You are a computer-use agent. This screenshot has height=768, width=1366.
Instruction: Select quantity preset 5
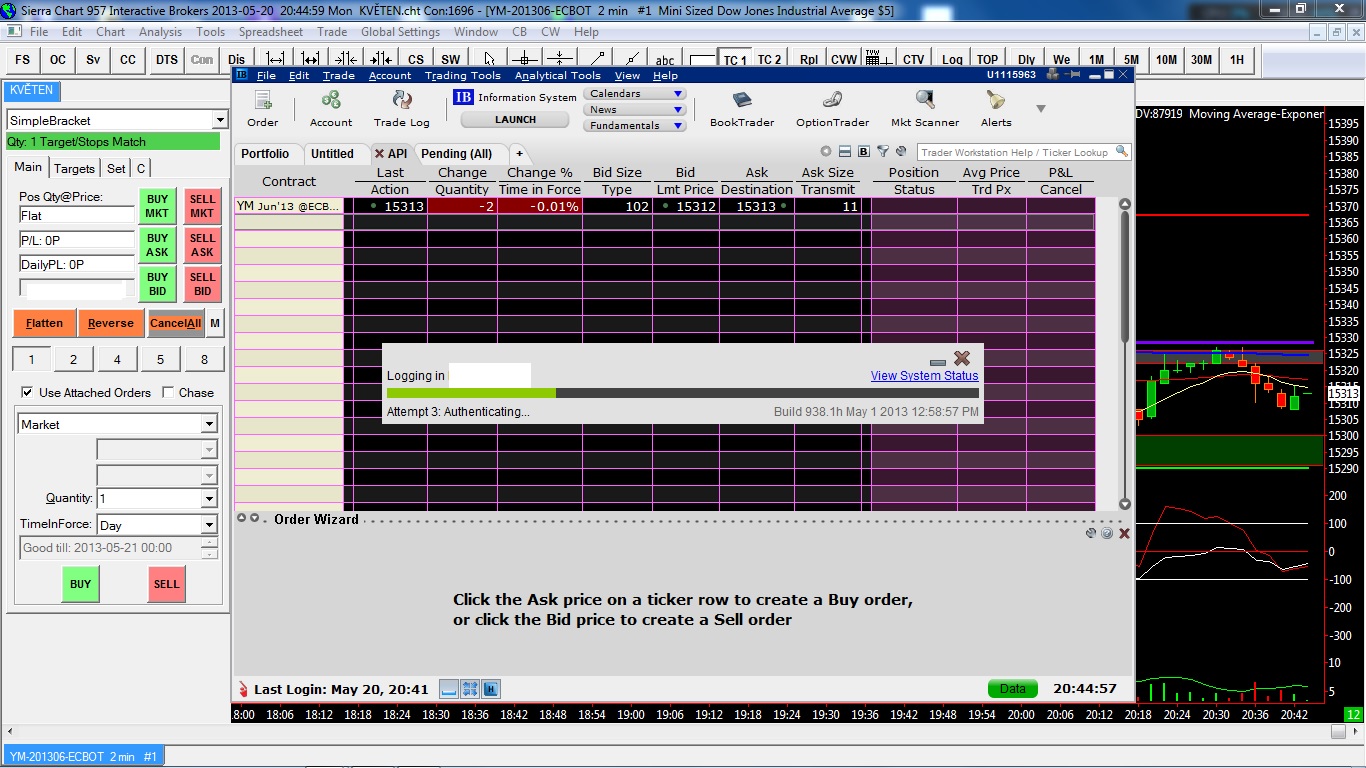(x=161, y=360)
